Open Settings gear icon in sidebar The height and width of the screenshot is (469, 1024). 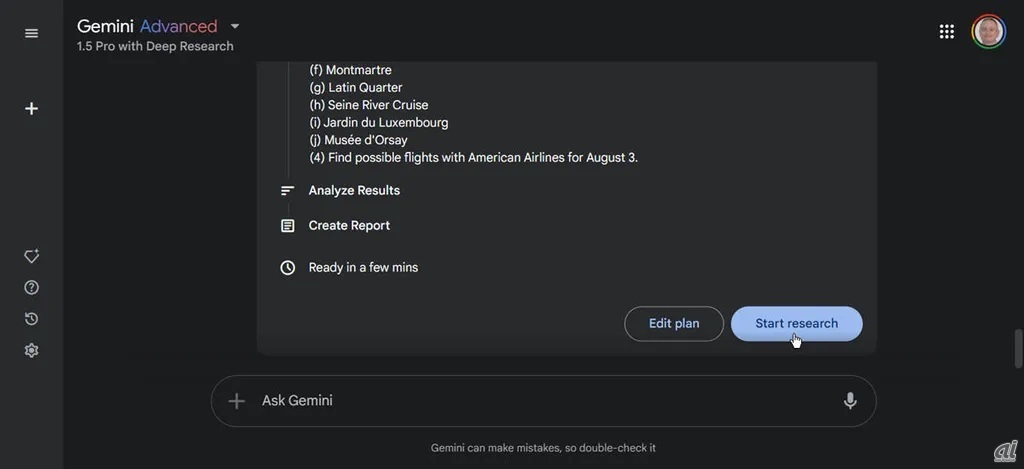31,350
